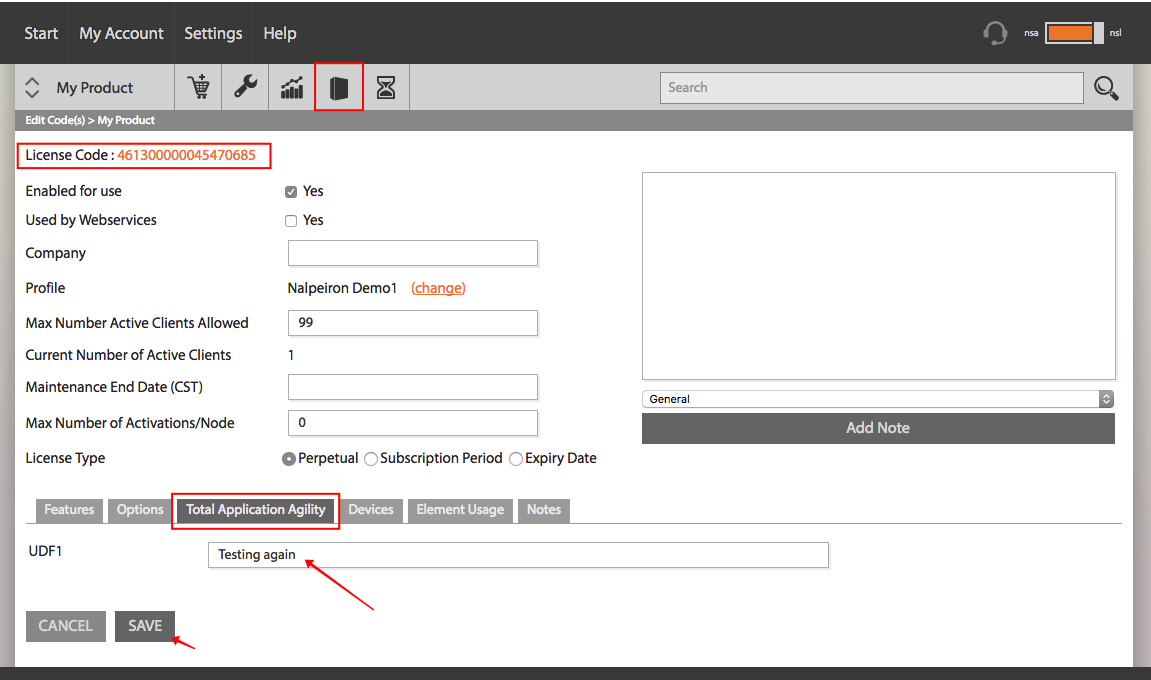Viewport: 1151px width, 680px height.
Task: Click the change profile link
Action: pos(438,288)
